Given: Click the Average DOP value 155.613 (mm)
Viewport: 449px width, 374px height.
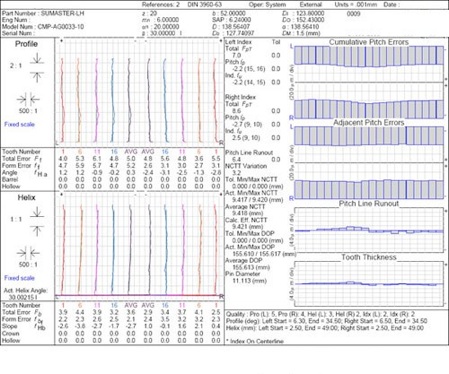Looking at the screenshot, I should 251,267.
